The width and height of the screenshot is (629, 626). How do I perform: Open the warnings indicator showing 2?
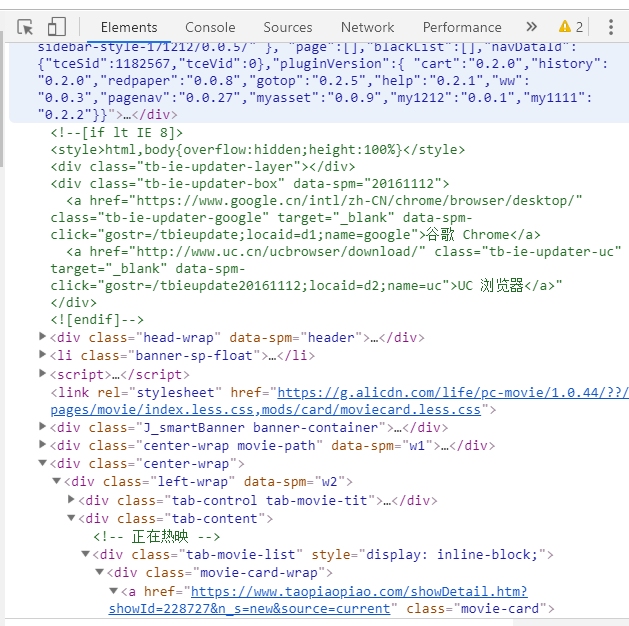tap(571, 27)
